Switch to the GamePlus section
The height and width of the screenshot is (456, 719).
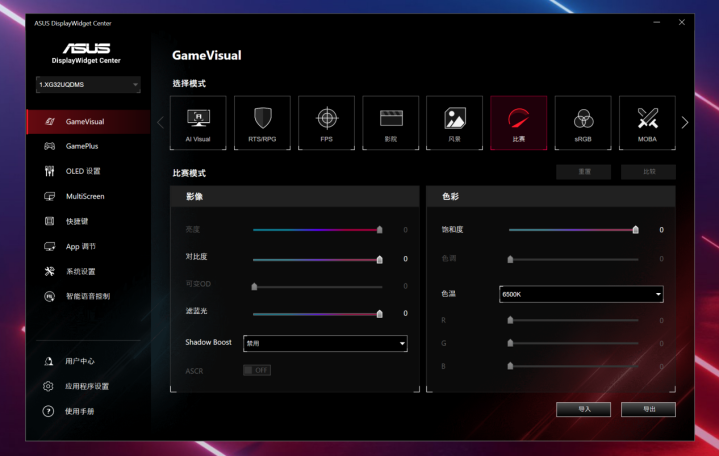point(82,146)
